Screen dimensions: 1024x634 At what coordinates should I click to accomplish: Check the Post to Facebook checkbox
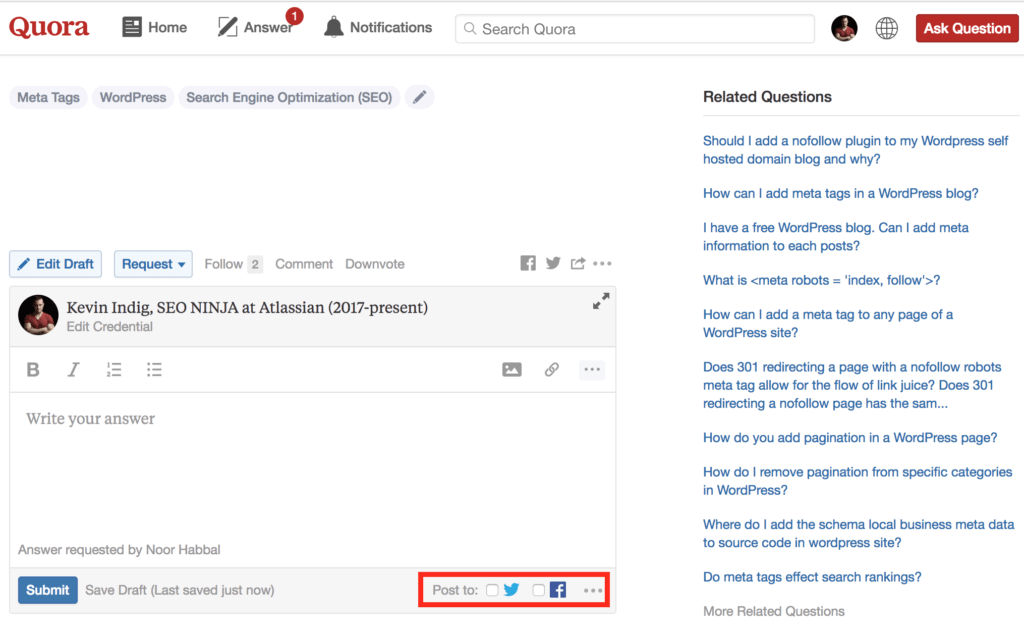(x=539, y=590)
